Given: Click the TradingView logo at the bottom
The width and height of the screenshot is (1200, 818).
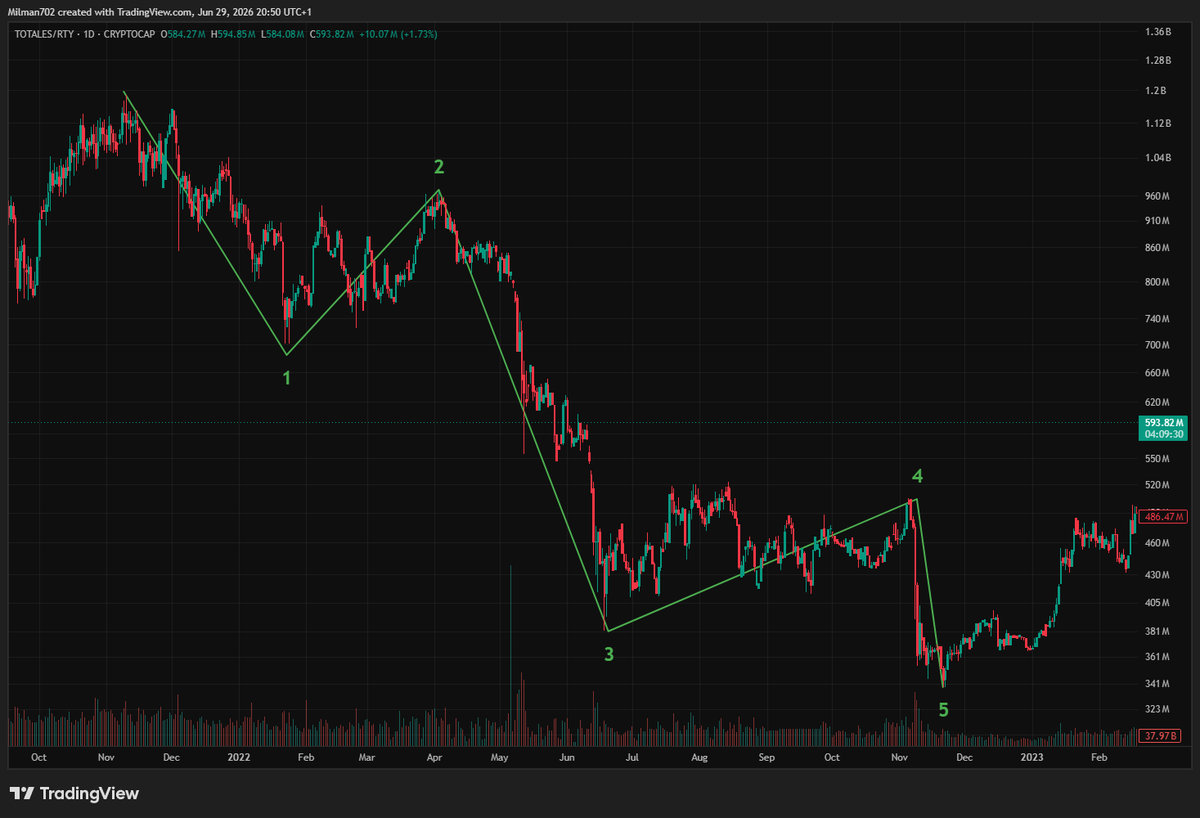Looking at the screenshot, I should coord(74,794).
